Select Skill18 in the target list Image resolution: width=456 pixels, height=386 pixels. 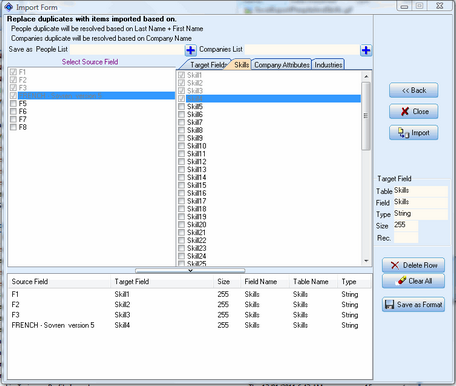click(x=197, y=209)
